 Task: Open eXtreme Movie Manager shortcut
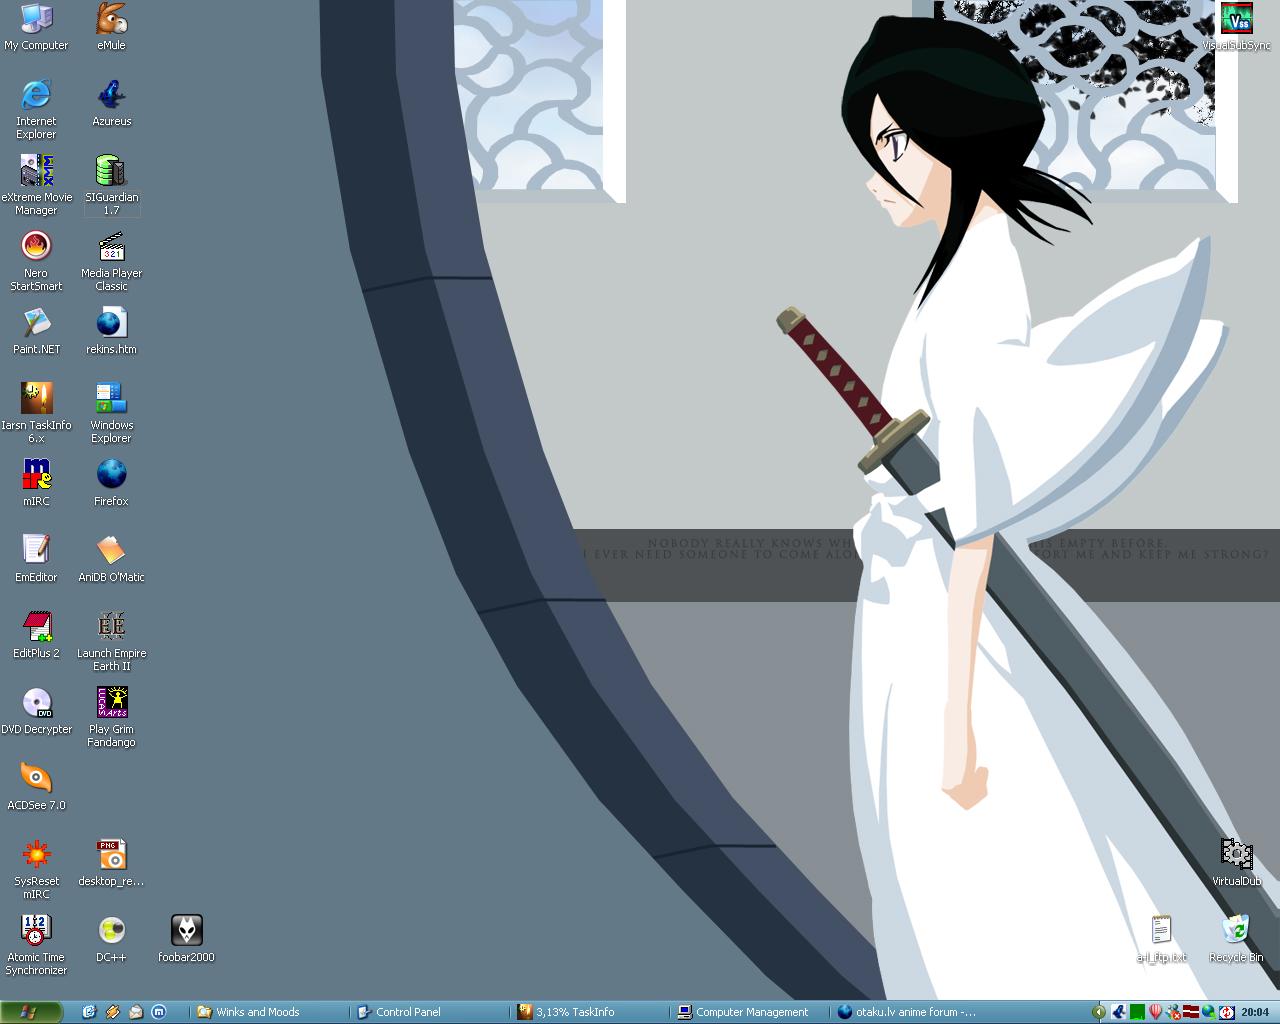click(x=36, y=185)
